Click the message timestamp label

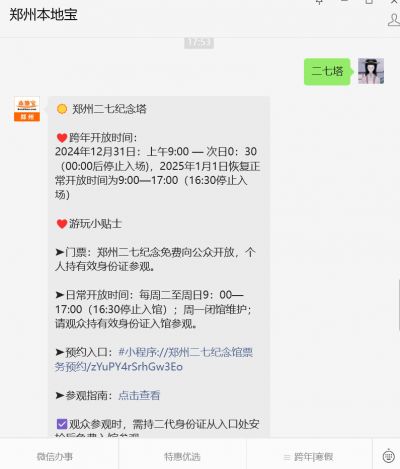click(199, 43)
